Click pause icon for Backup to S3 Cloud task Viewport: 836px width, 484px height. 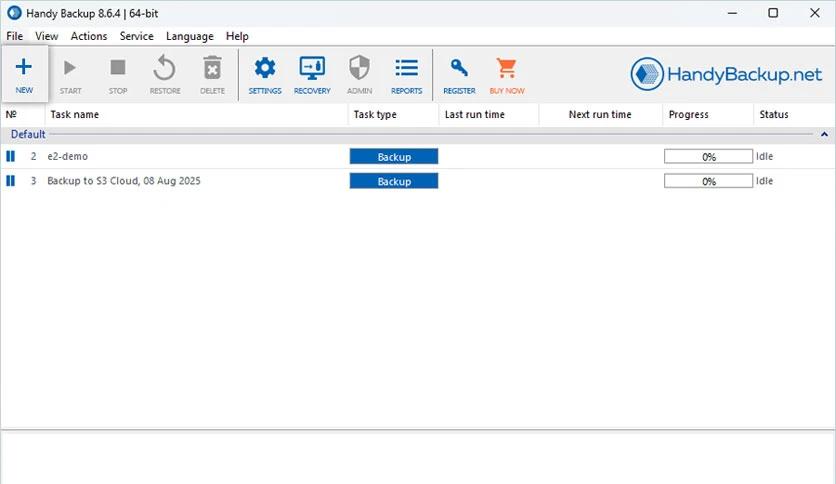(x=10, y=181)
